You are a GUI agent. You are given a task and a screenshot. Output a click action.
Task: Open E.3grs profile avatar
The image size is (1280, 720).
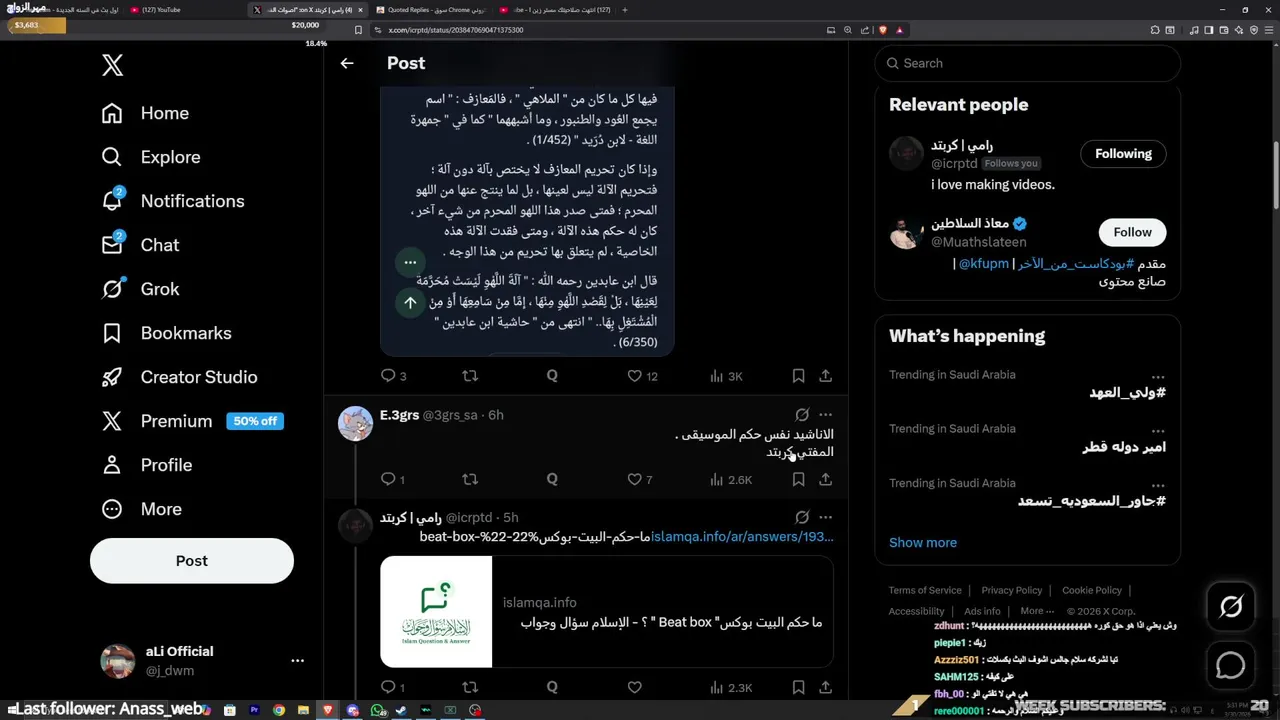pyautogui.click(x=356, y=424)
